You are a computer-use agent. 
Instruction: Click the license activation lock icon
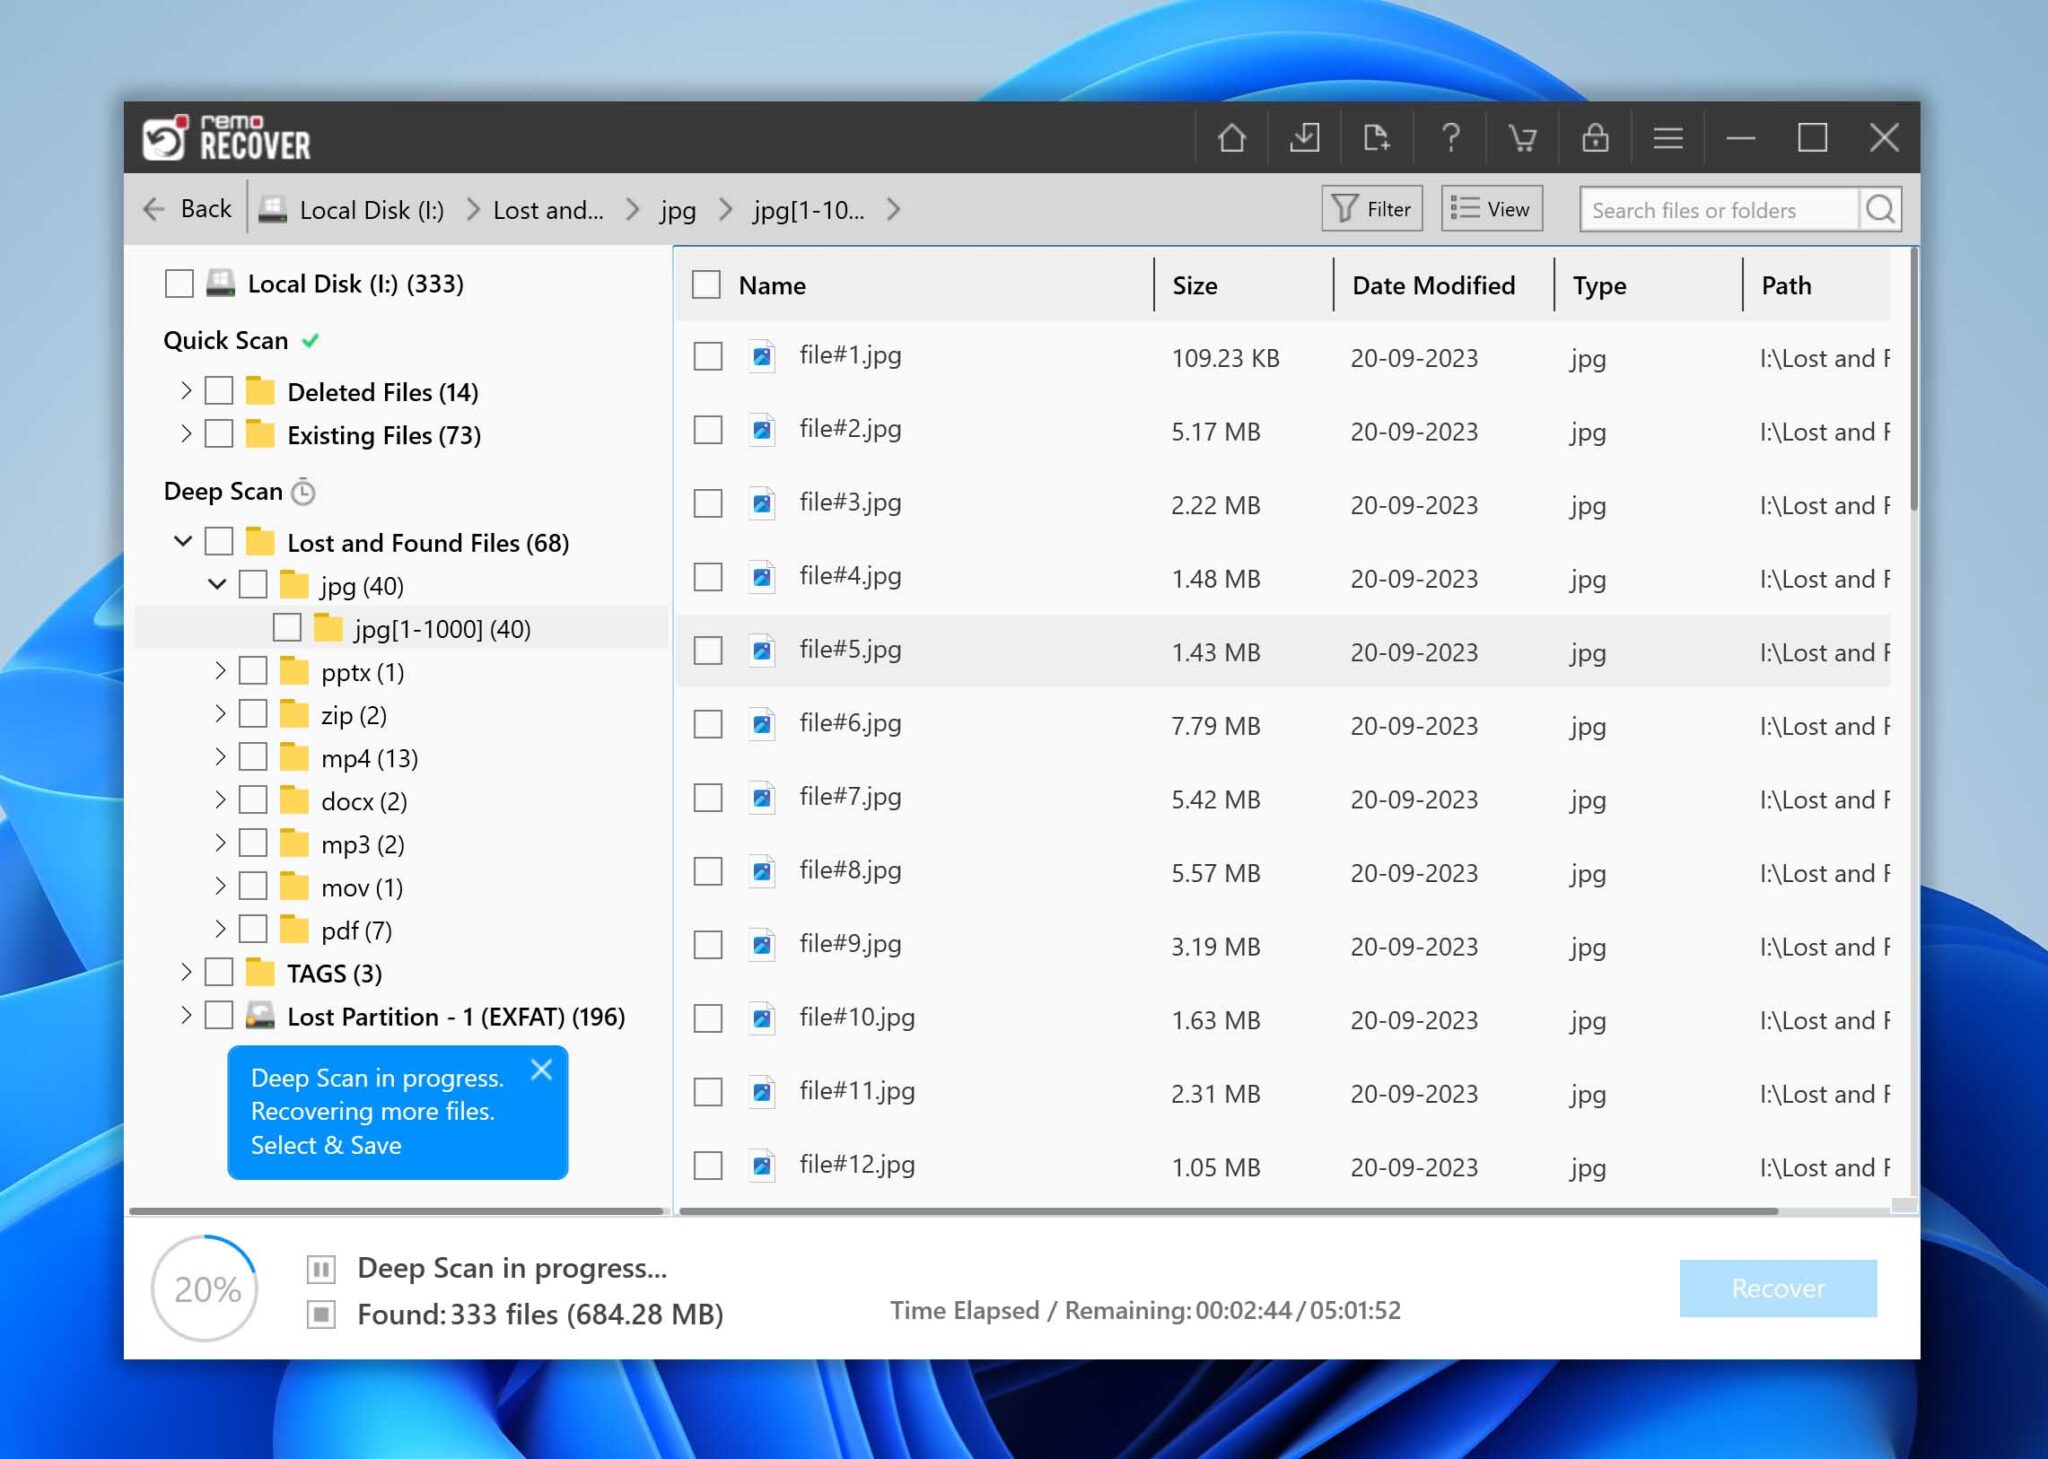(1596, 137)
